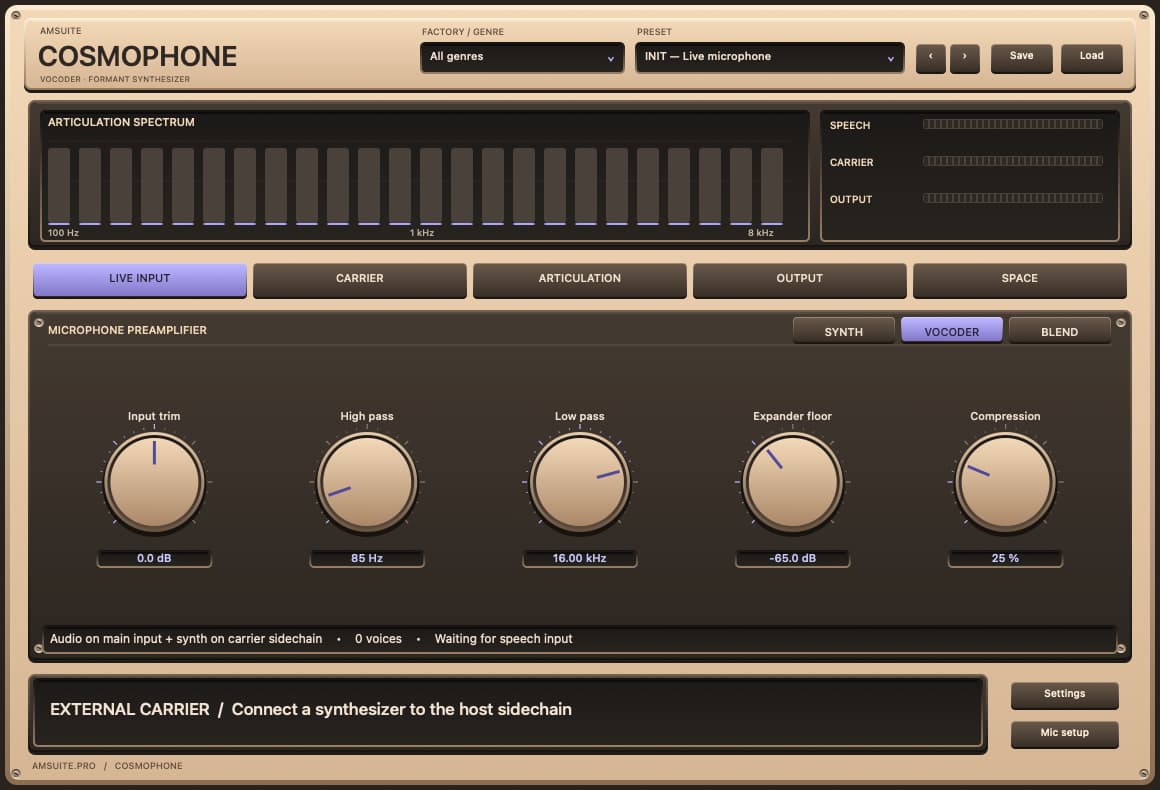Screen dimensions: 1160x790
Task: Click the 100 Hz spectrum axis label
Action: 64,233
